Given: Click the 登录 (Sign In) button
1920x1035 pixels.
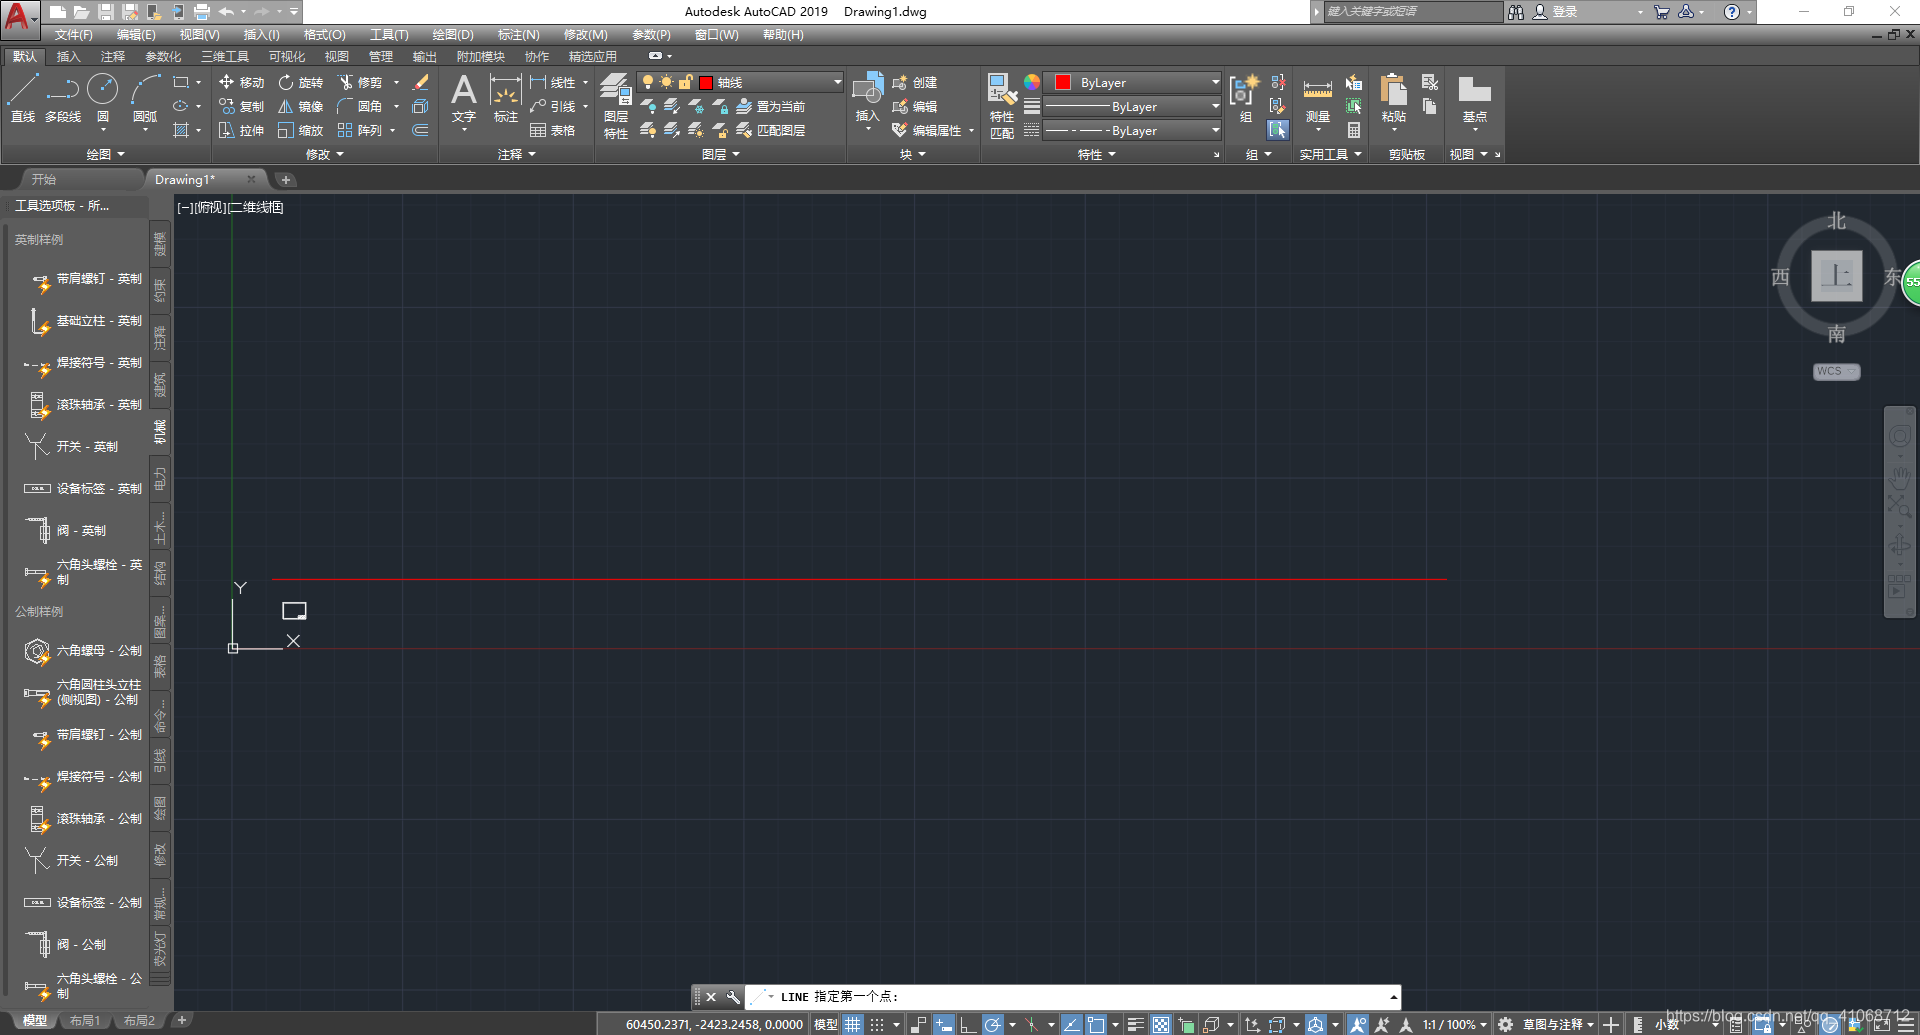Looking at the screenshot, I should pyautogui.click(x=1556, y=12).
